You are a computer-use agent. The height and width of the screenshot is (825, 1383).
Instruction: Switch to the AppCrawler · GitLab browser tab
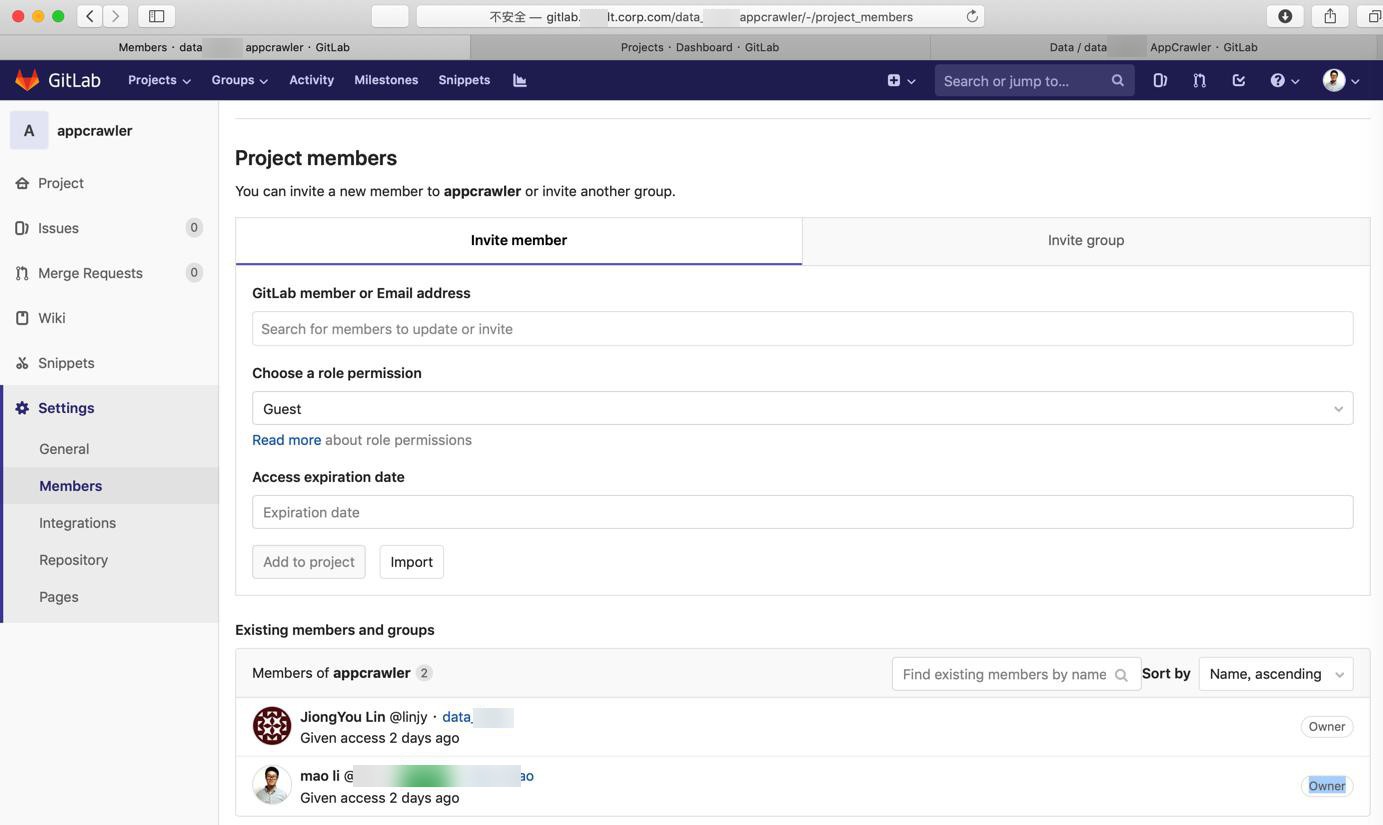[x=1154, y=47]
